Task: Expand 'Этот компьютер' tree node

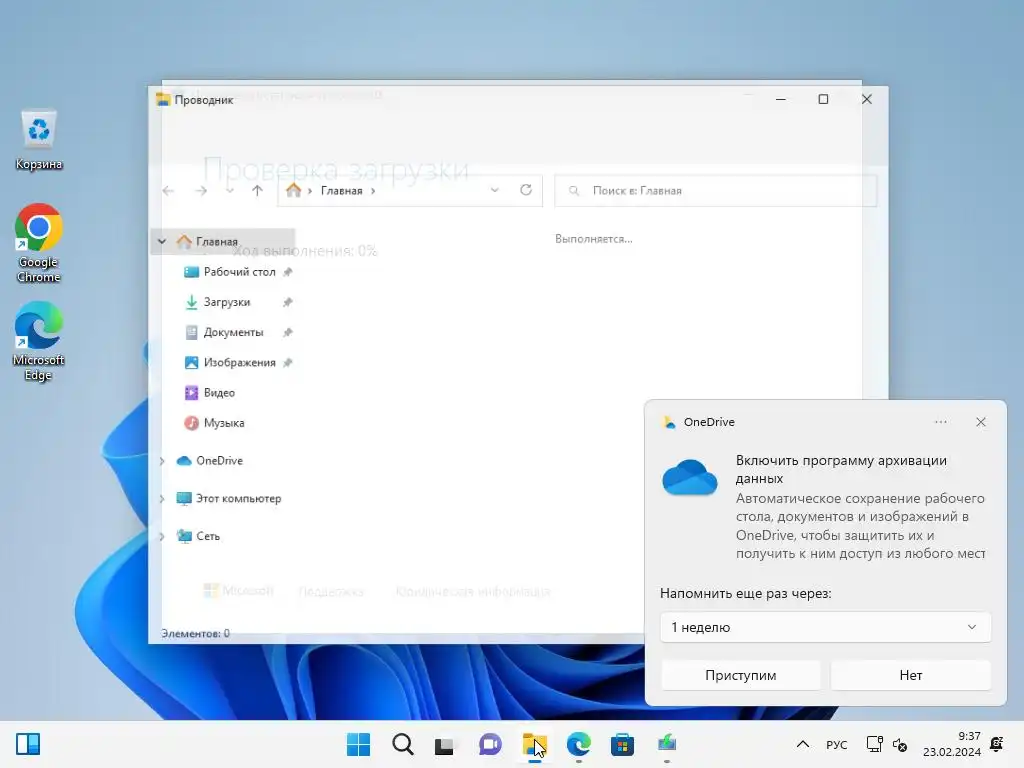Action: point(162,499)
